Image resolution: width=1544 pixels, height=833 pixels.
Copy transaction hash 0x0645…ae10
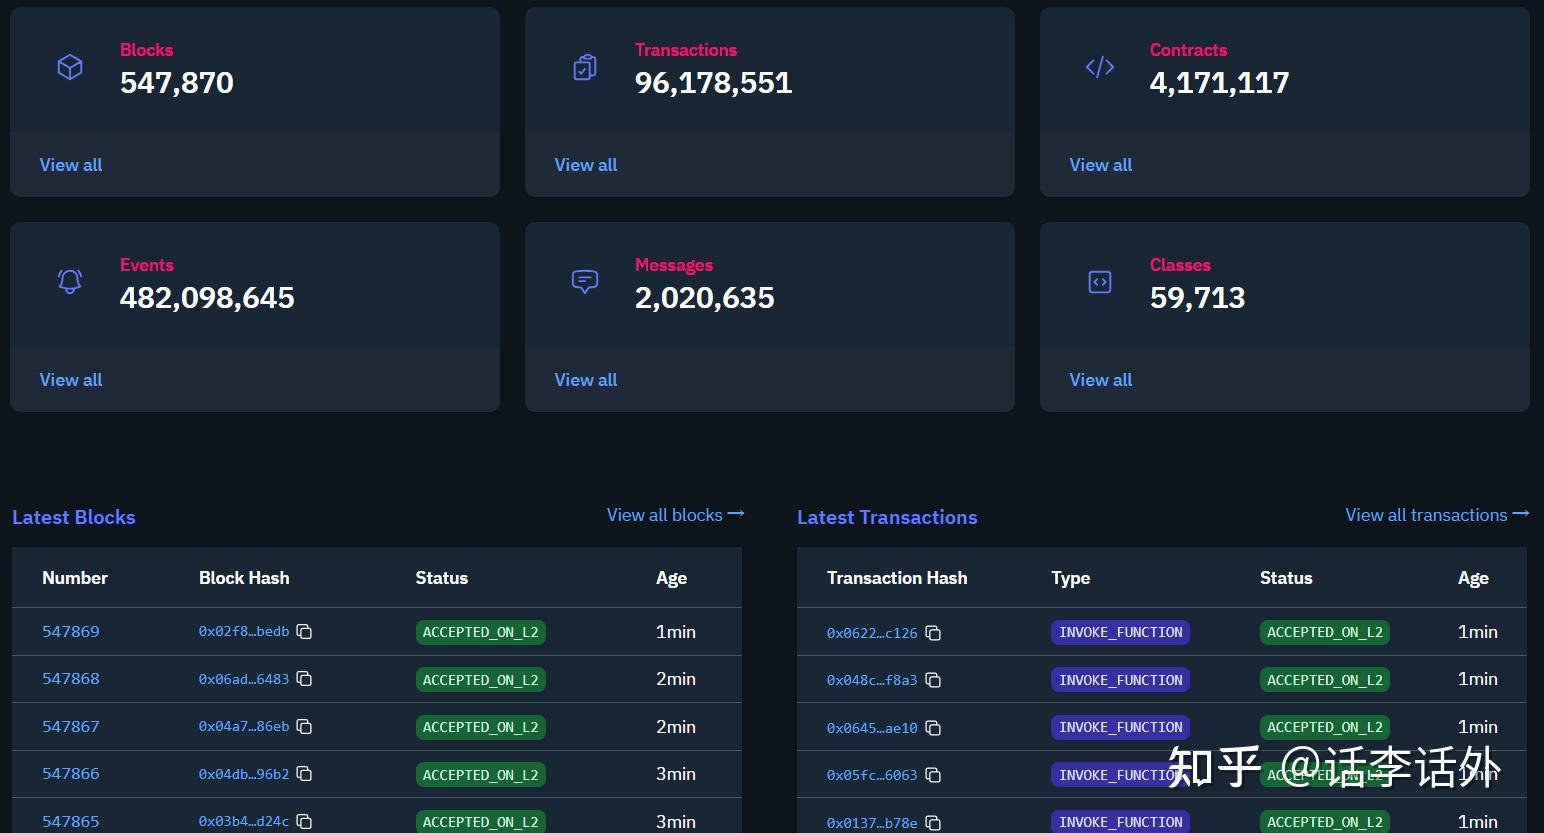933,728
